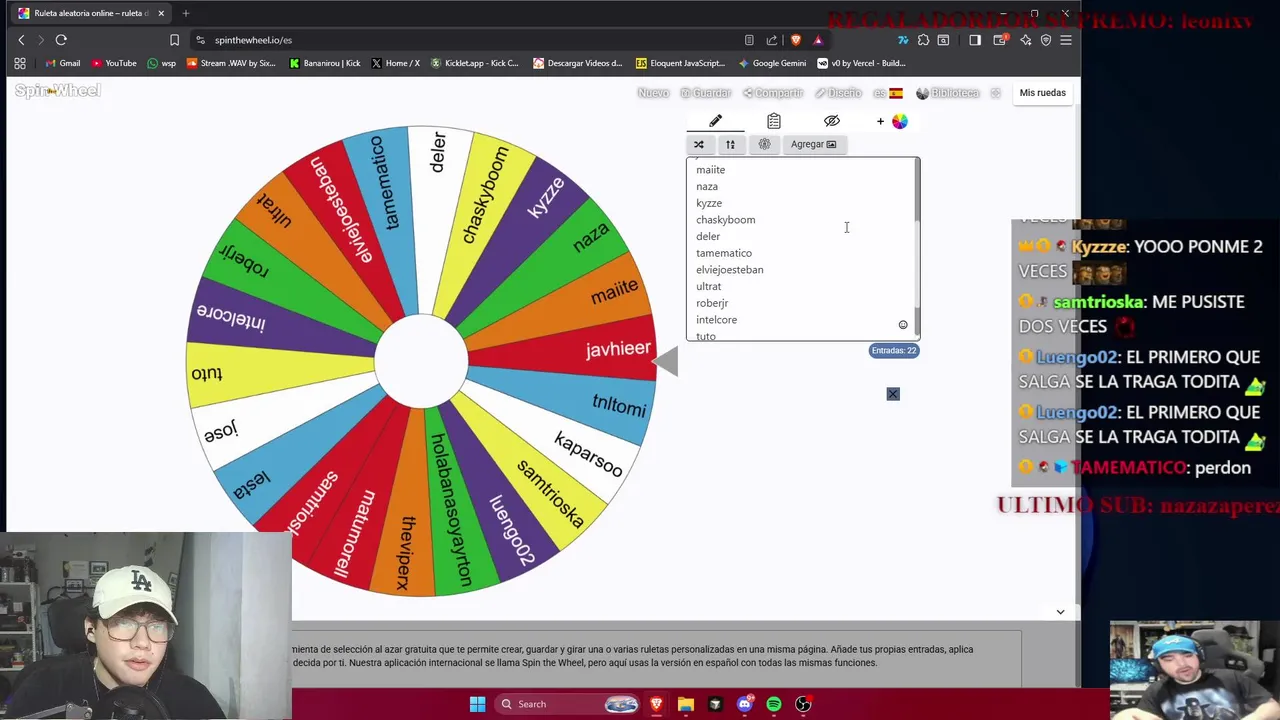The height and width of the screenshot is (720, 1280).
Task: Open the Eloquent JavaScript bookmark
Action: tap(680, 63)
